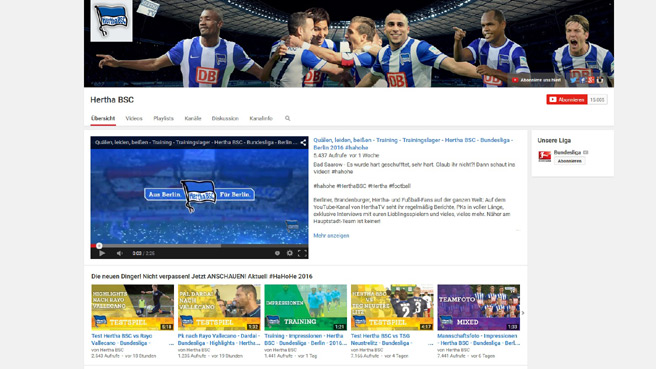Mute the video player volume
Viewport: 656px width, 369px height.
click(x=120, y=253)
